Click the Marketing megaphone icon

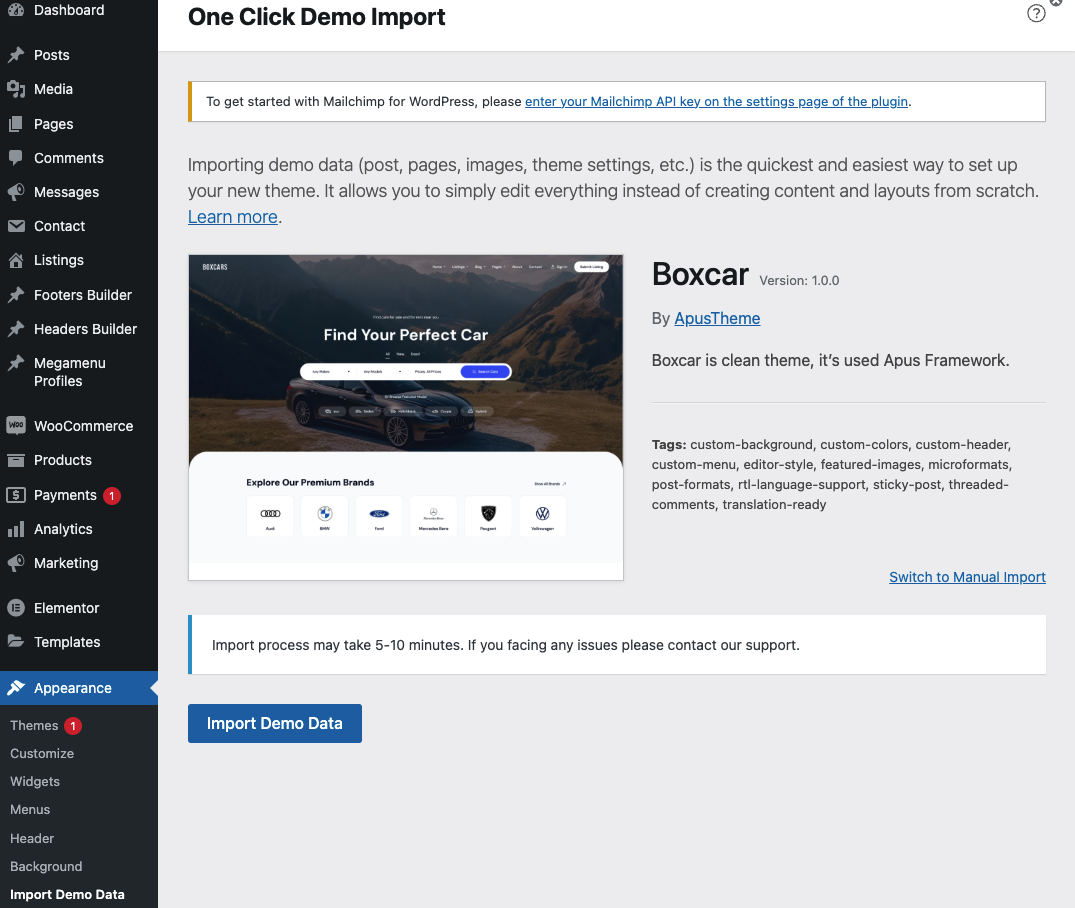point(16,563)
